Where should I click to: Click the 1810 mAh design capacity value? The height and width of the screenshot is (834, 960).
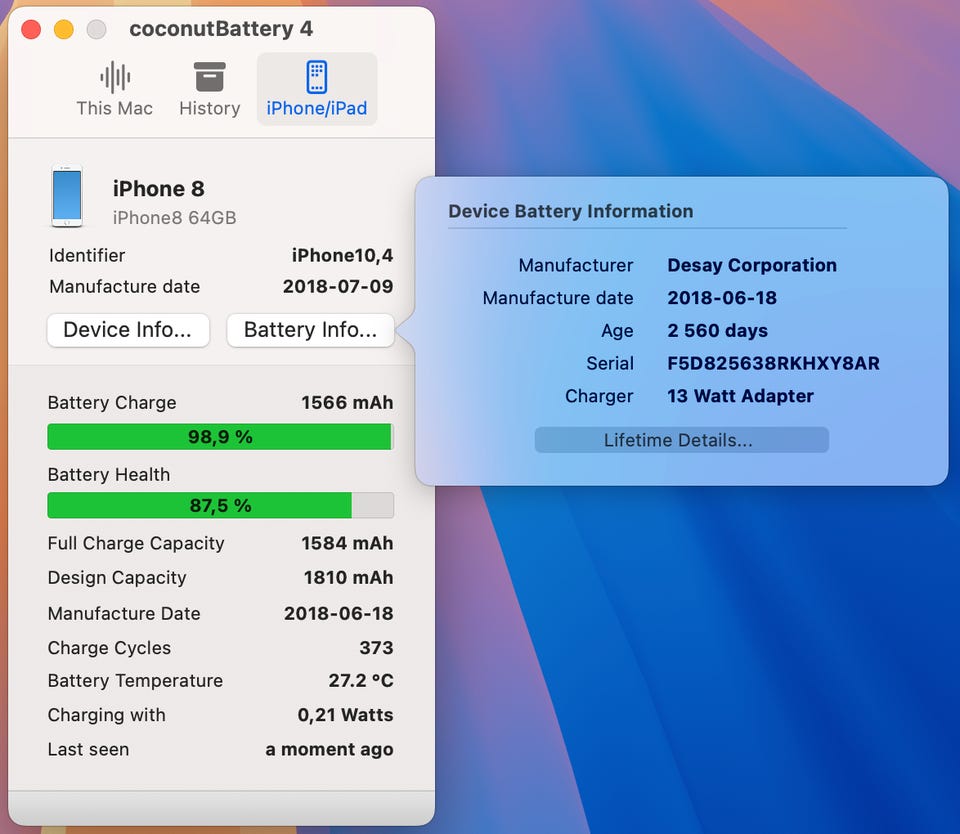point(348,577)
